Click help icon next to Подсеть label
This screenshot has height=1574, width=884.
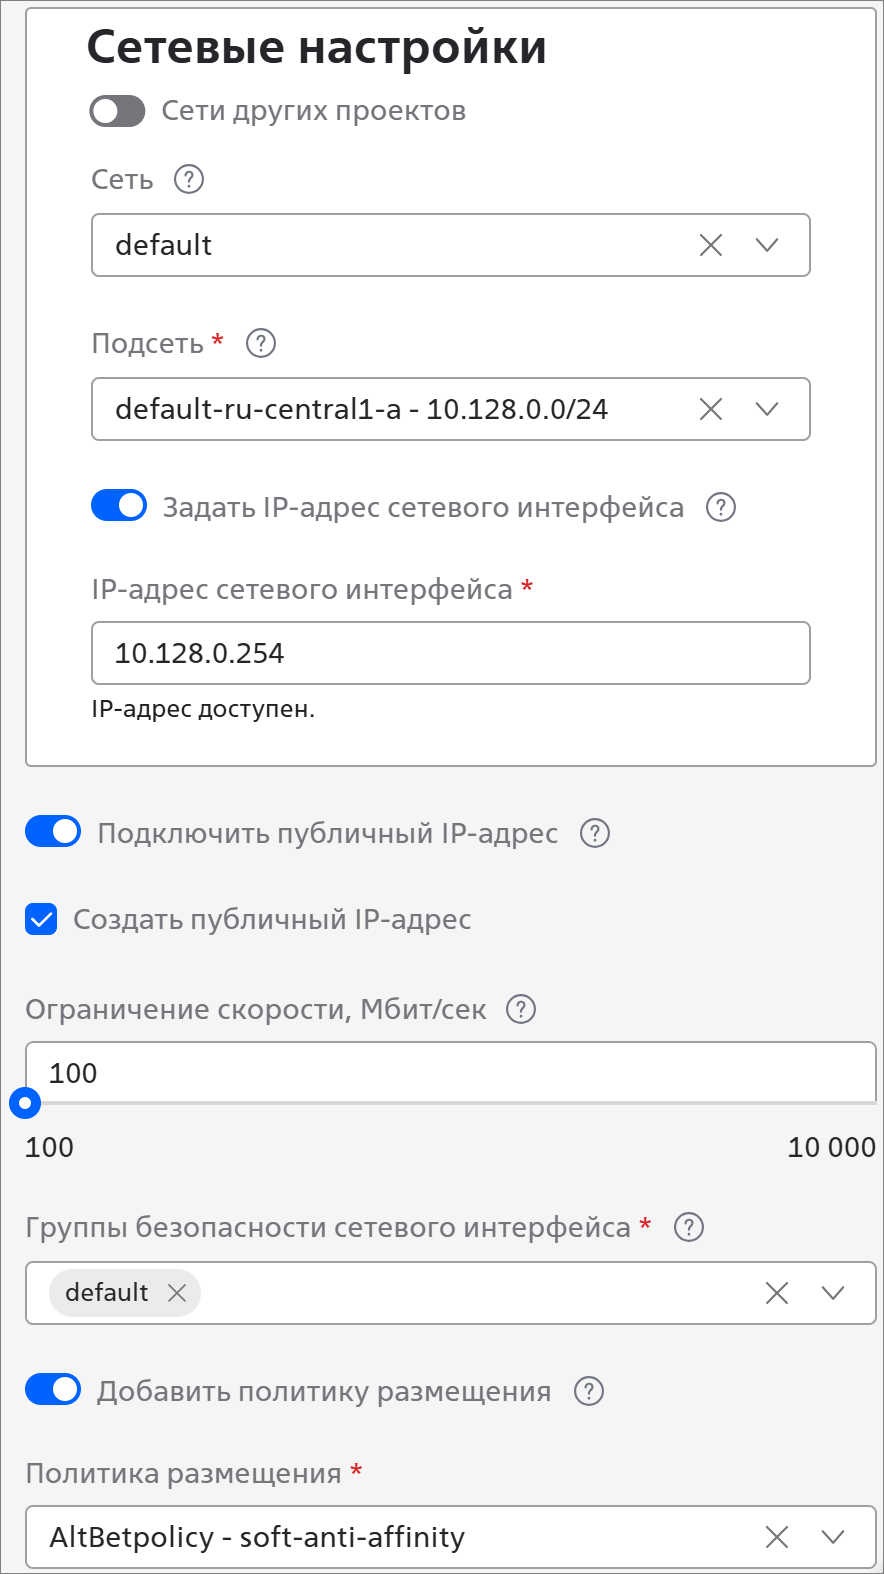point(261,343)
